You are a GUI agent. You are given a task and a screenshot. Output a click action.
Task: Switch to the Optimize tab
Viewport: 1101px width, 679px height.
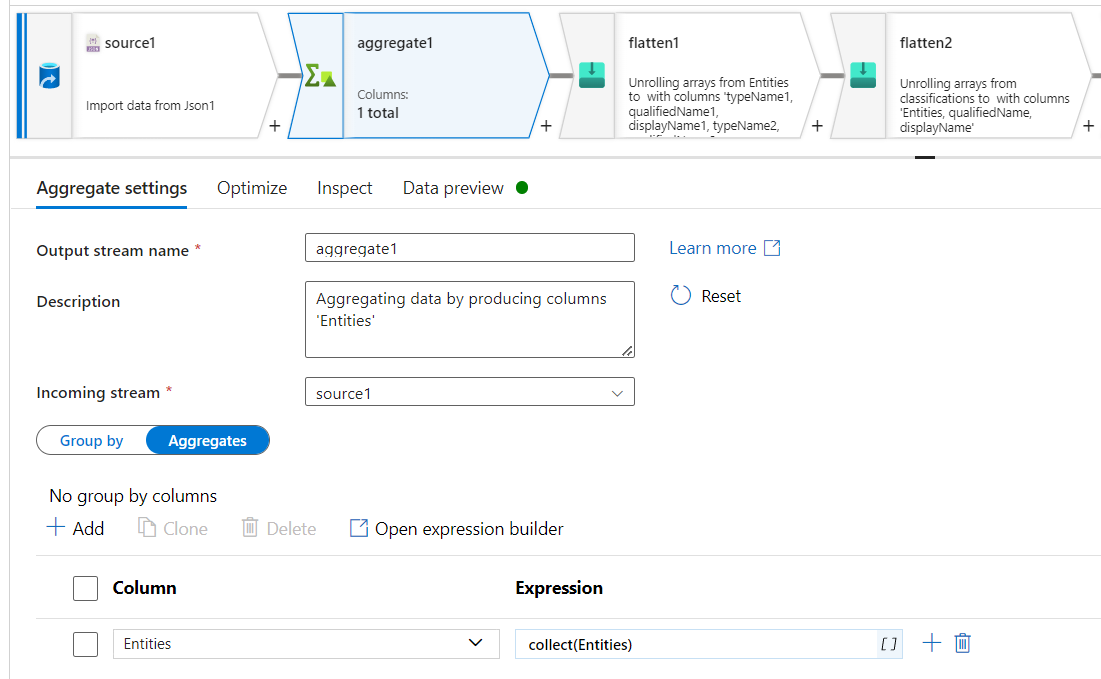[x=252, y=188]
